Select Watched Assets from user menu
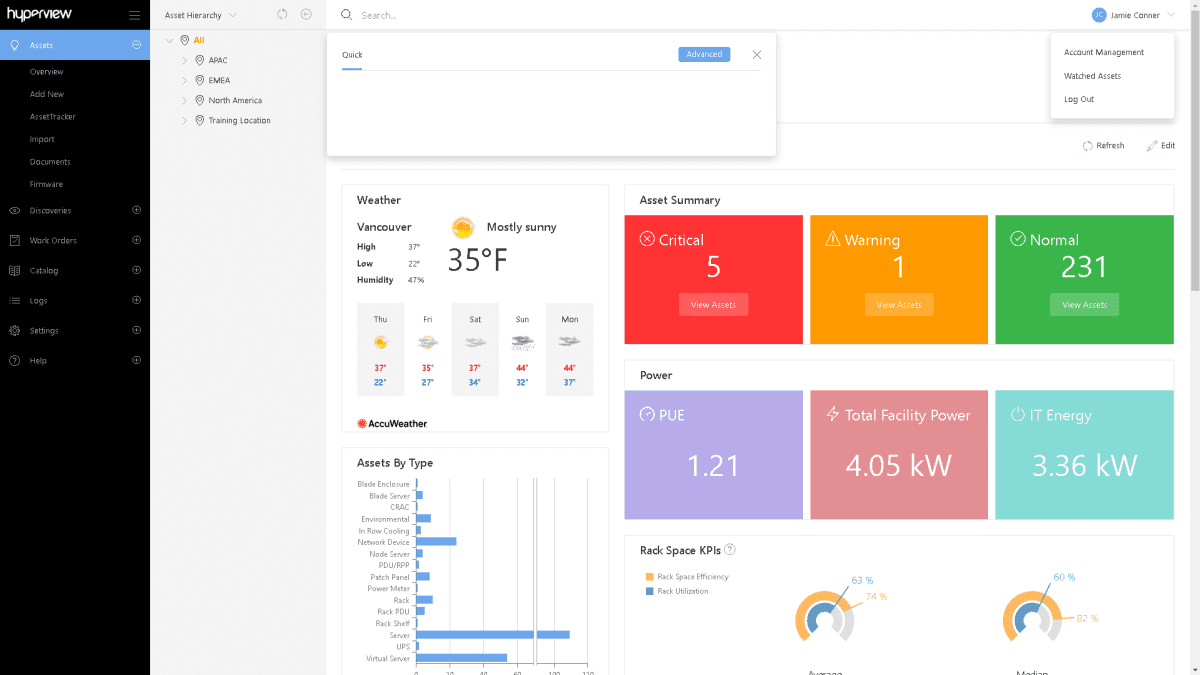 click(1092, 76)
